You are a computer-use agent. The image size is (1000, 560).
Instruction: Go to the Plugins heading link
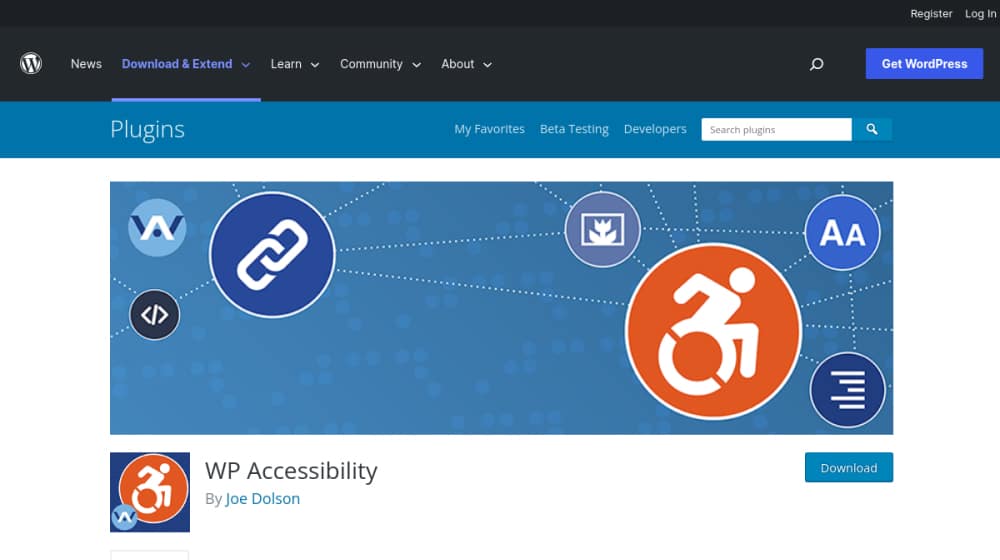coord(147,129)
